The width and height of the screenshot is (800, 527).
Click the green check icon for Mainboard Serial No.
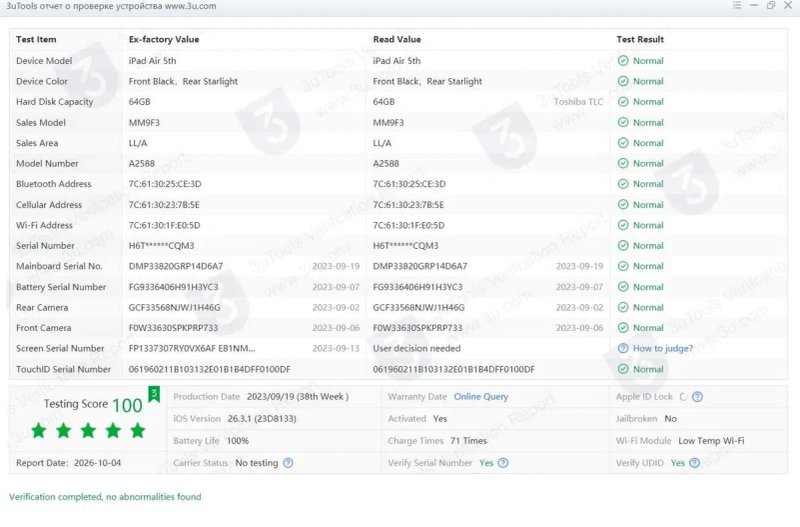[623, 266]
